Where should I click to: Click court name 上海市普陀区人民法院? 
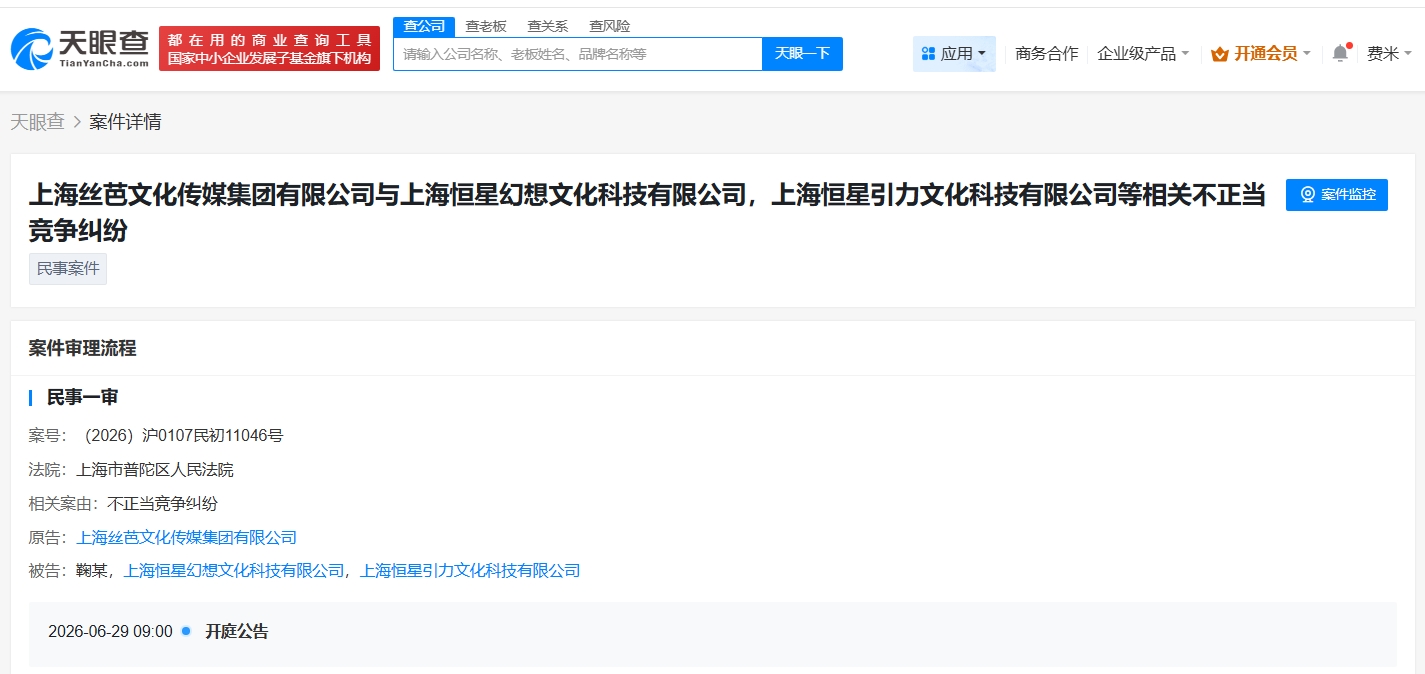[155, 469]
